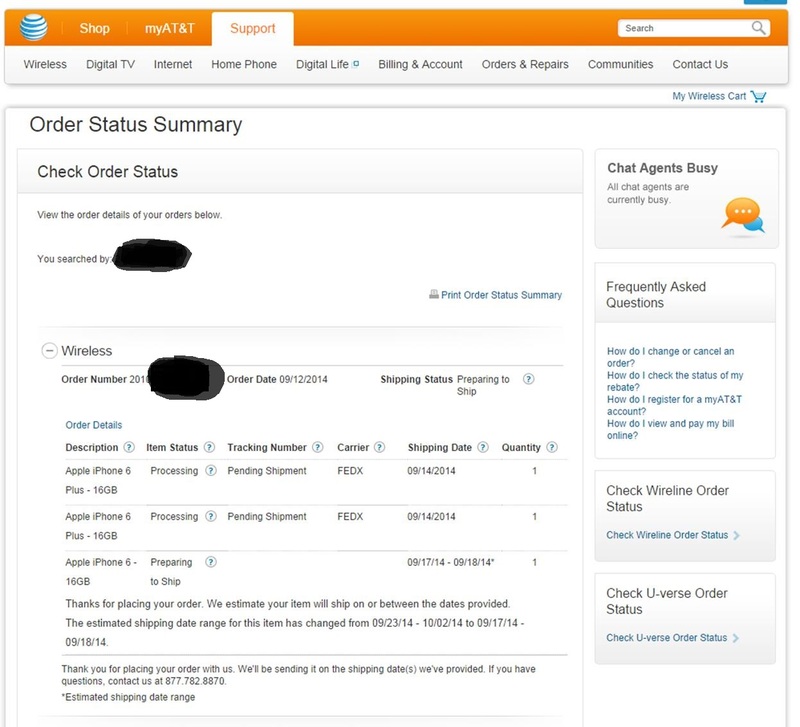Click help icon next to Shipping Status
This screenshot has height=727, width=800.
(x=529, y=379)
